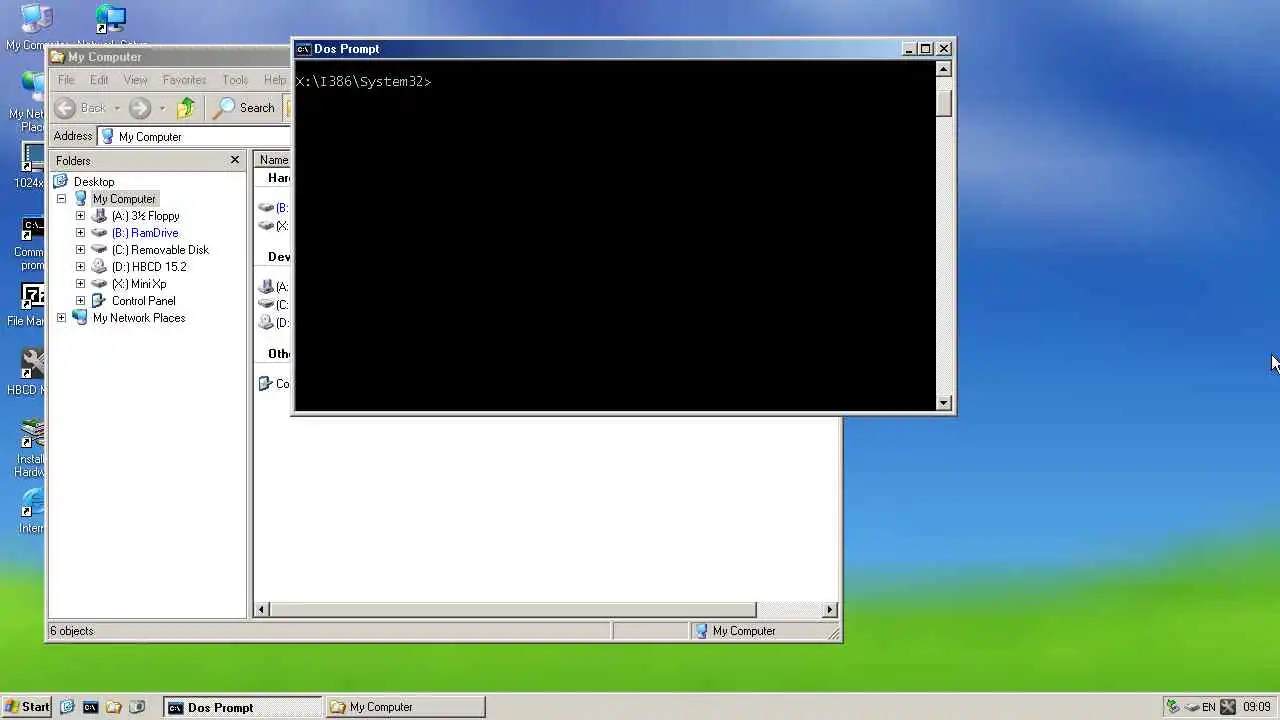This screenshot has width=1280, height=720.
Task: Collapse the My Computer tree node
Action: (62, 199)
